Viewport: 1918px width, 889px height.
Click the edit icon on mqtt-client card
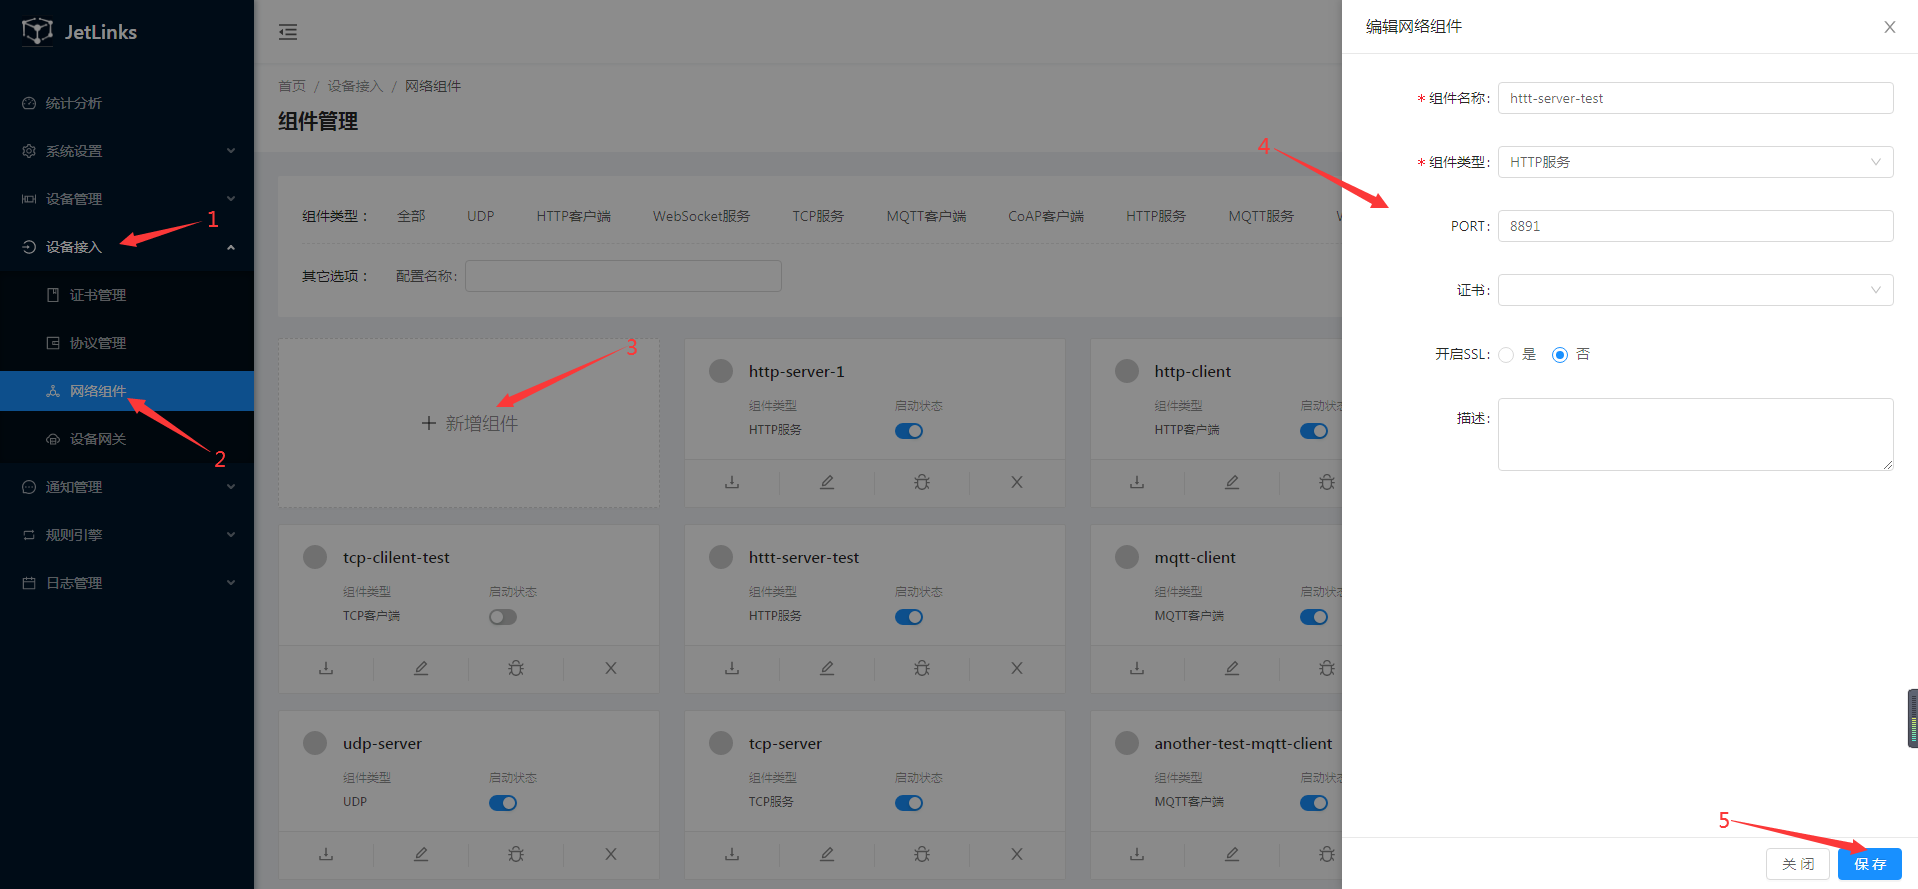1232,668
